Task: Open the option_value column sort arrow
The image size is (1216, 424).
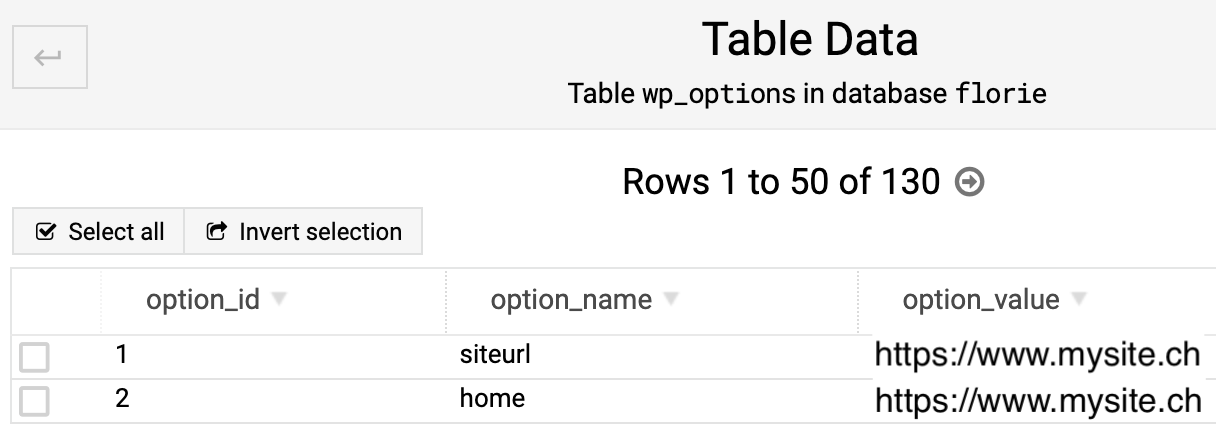Action: point(1078,300)
